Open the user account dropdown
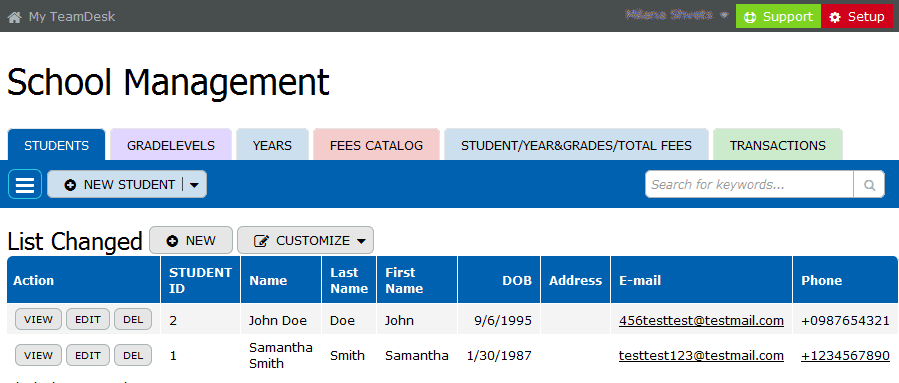Image resolution: width=899 pixels, height=383 pixels. tap(677, 15)
